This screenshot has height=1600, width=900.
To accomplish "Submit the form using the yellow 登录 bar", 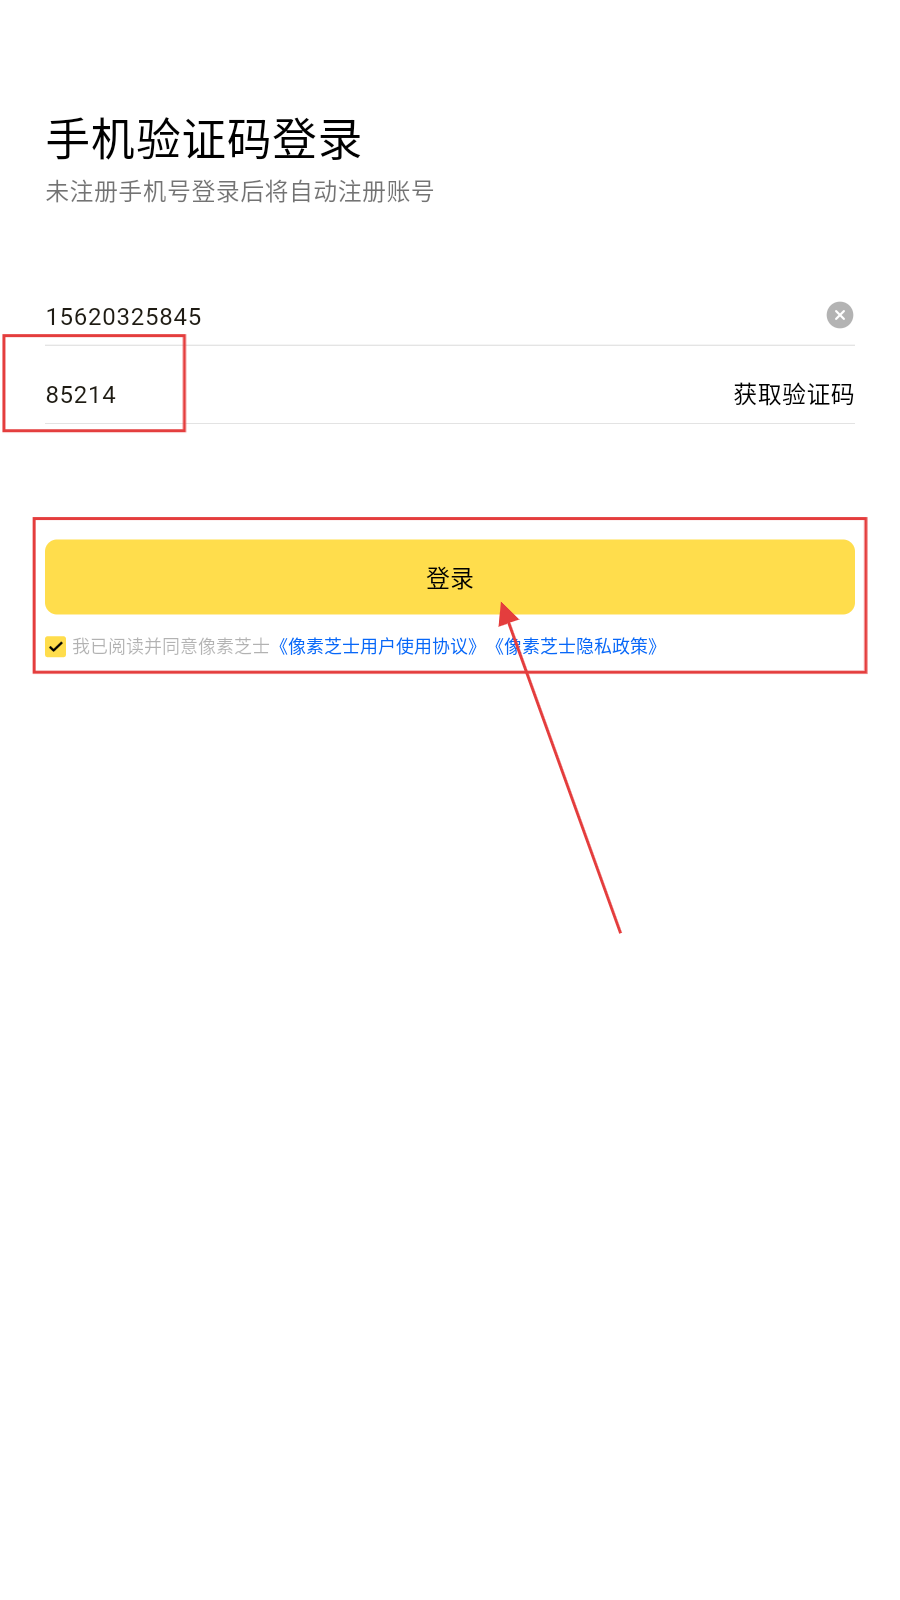I will point(450,577).
